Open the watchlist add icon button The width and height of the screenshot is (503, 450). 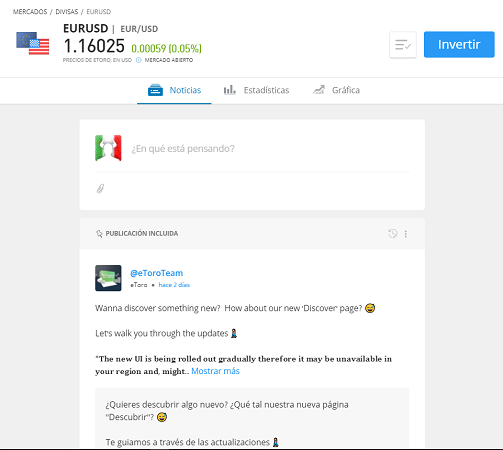point(403,45)
